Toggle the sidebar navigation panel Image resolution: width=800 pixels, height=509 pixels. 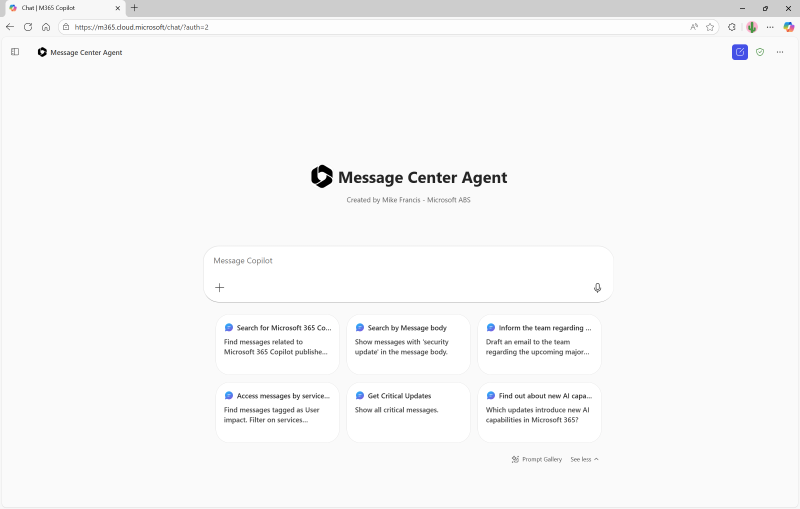pyautogui.click(x=15, y=52)
